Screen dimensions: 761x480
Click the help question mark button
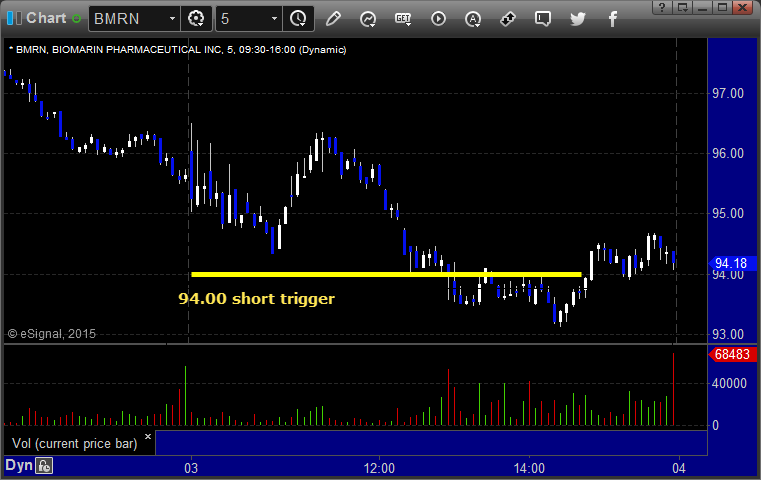tap(662, 7)
